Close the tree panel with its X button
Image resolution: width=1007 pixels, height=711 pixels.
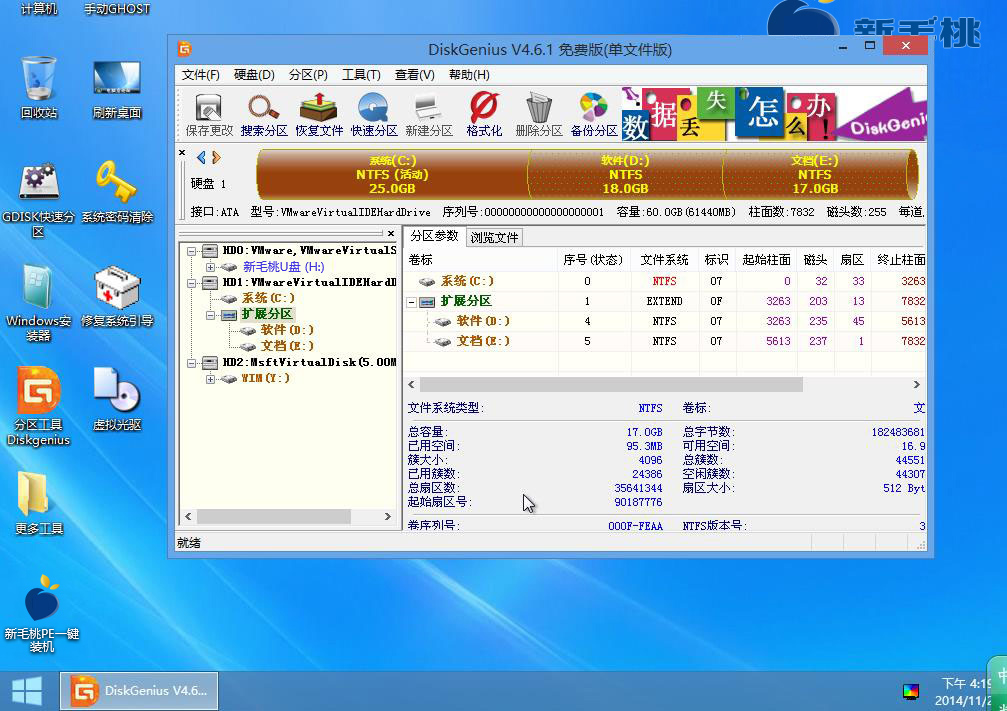(390, 233)
